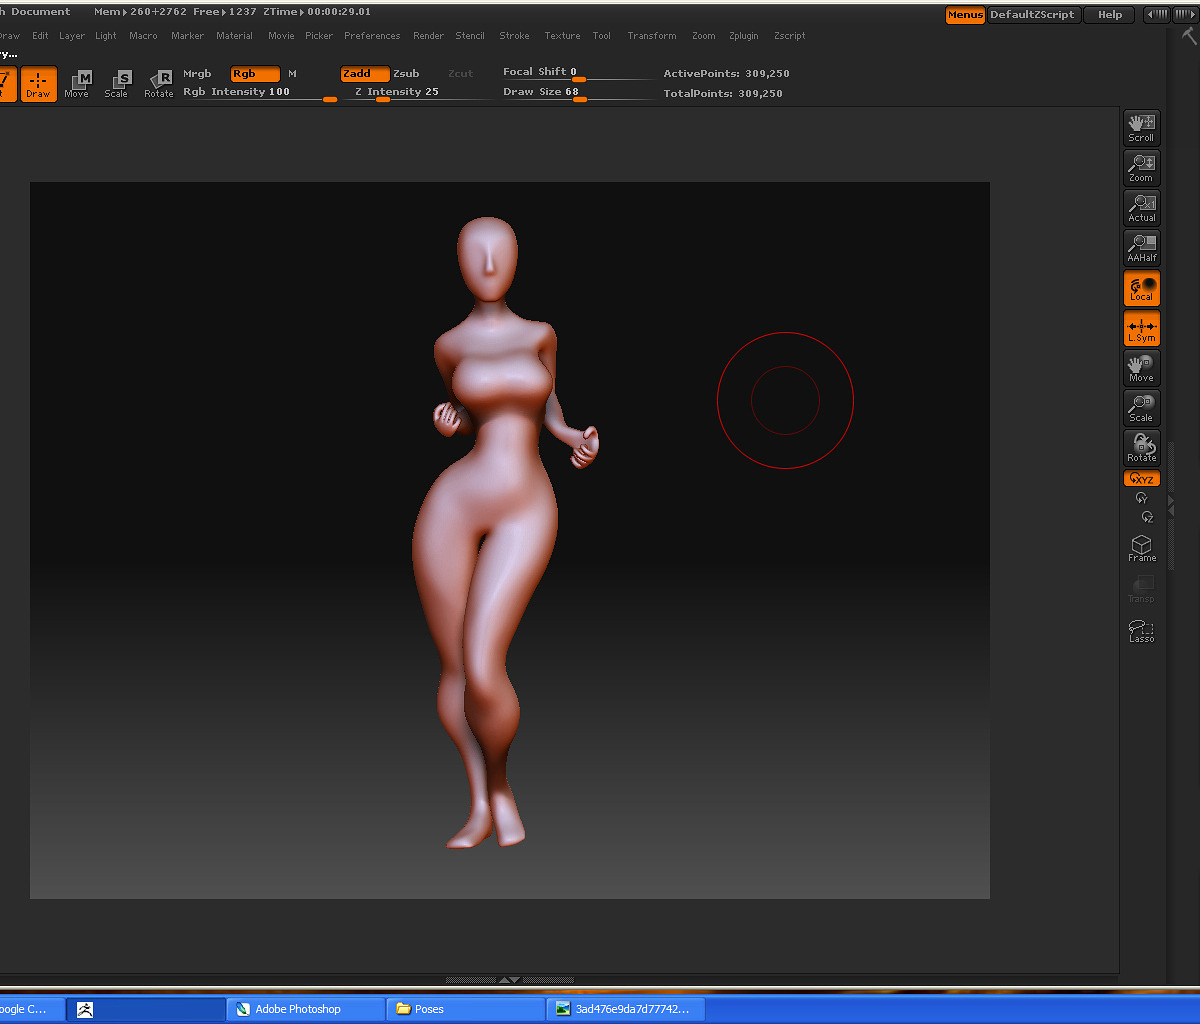Viewport: 1200px width, 1024px height.
Task: Select the Lasso selection button
Action: point(1141,630)
